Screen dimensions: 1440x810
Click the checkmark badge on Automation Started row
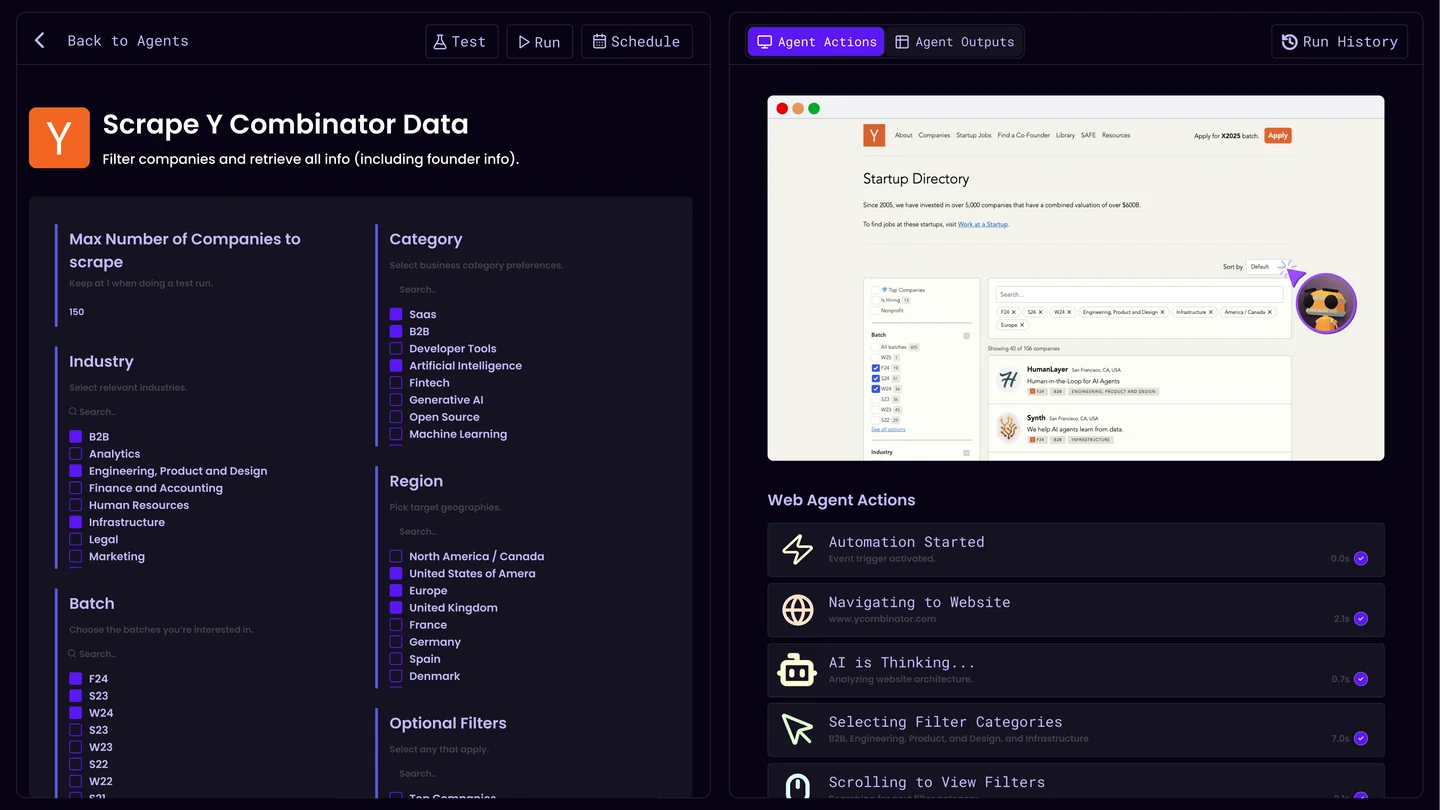pos(1361,559)
